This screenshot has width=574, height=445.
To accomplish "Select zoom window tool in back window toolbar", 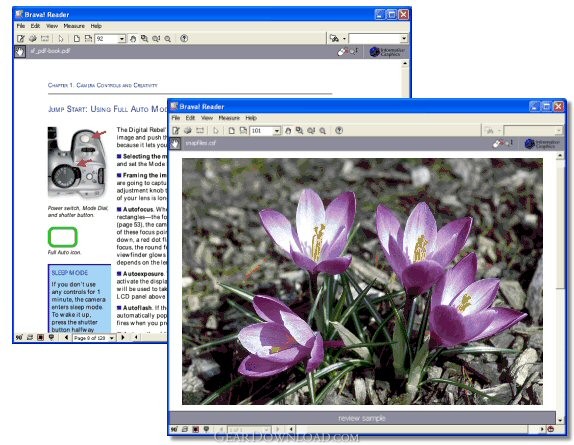I will click(145, 38).
